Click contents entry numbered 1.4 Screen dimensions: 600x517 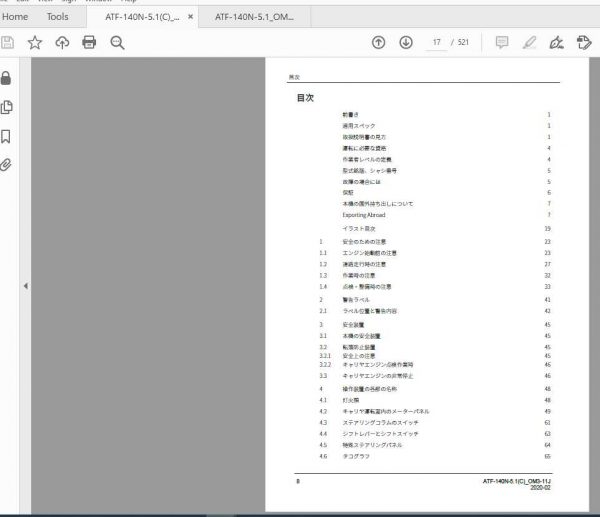pos(435,287)
